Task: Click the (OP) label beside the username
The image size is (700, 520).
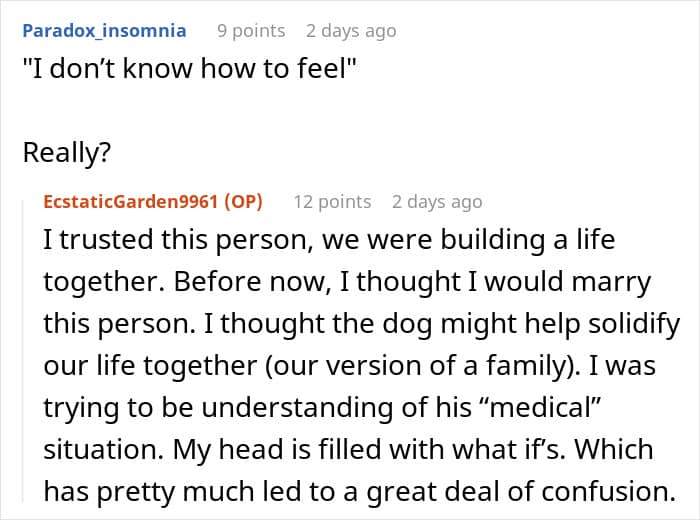Action: [x=243, y=201]
